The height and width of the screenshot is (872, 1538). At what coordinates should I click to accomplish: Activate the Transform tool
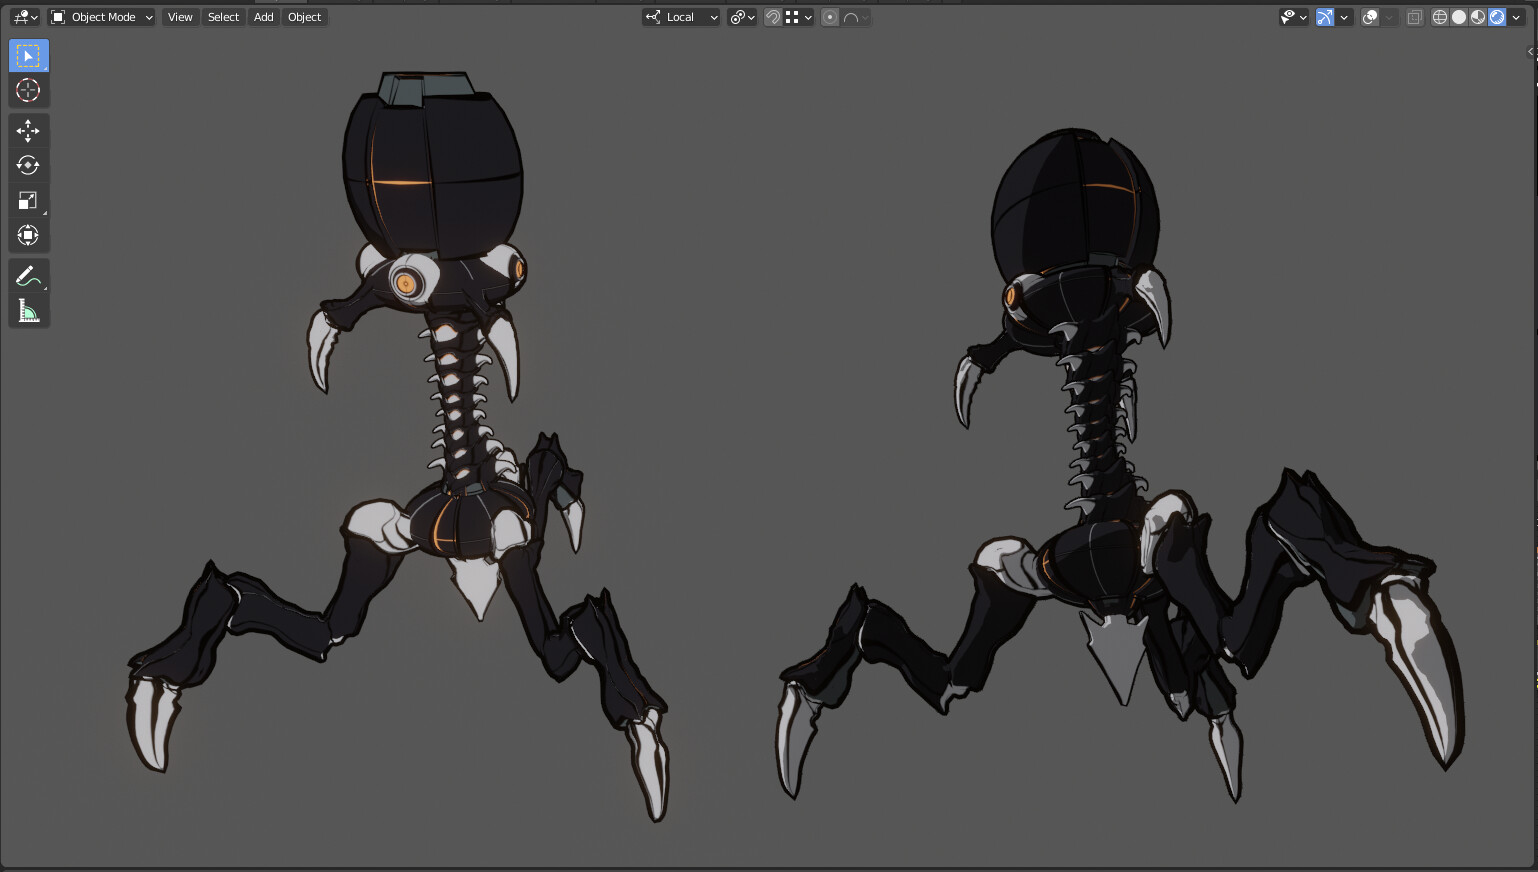(x=28, y=235)
